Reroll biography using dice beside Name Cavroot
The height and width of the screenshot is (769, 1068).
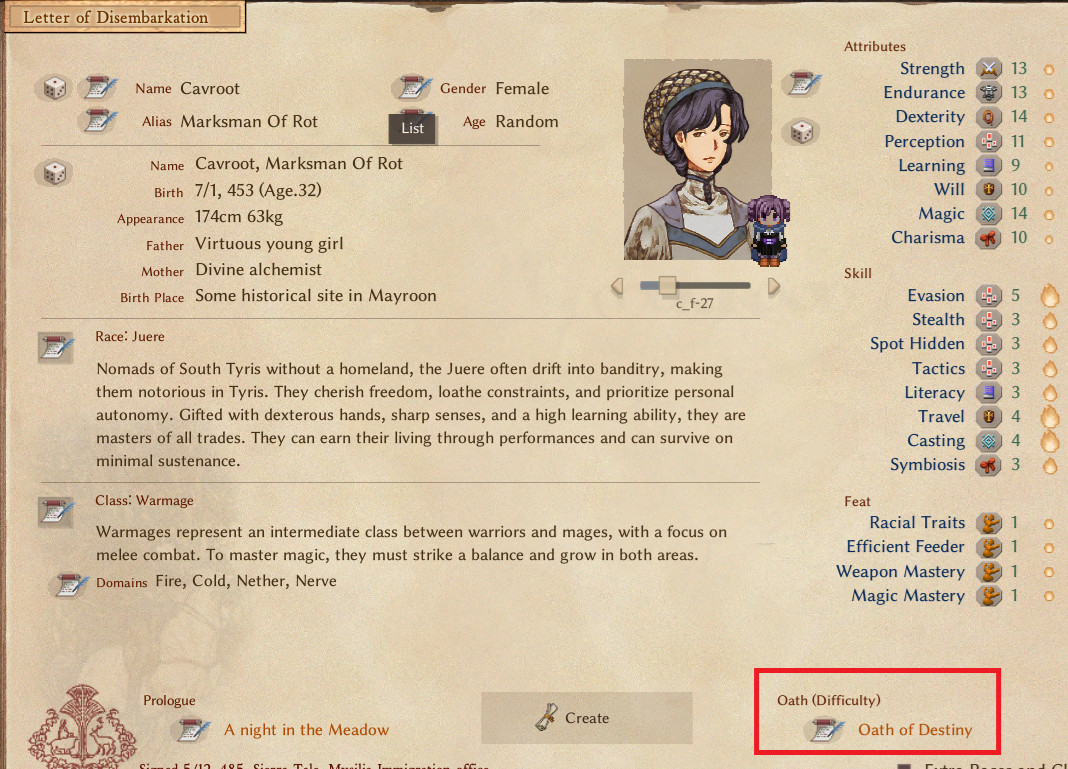tap(54, 172)
